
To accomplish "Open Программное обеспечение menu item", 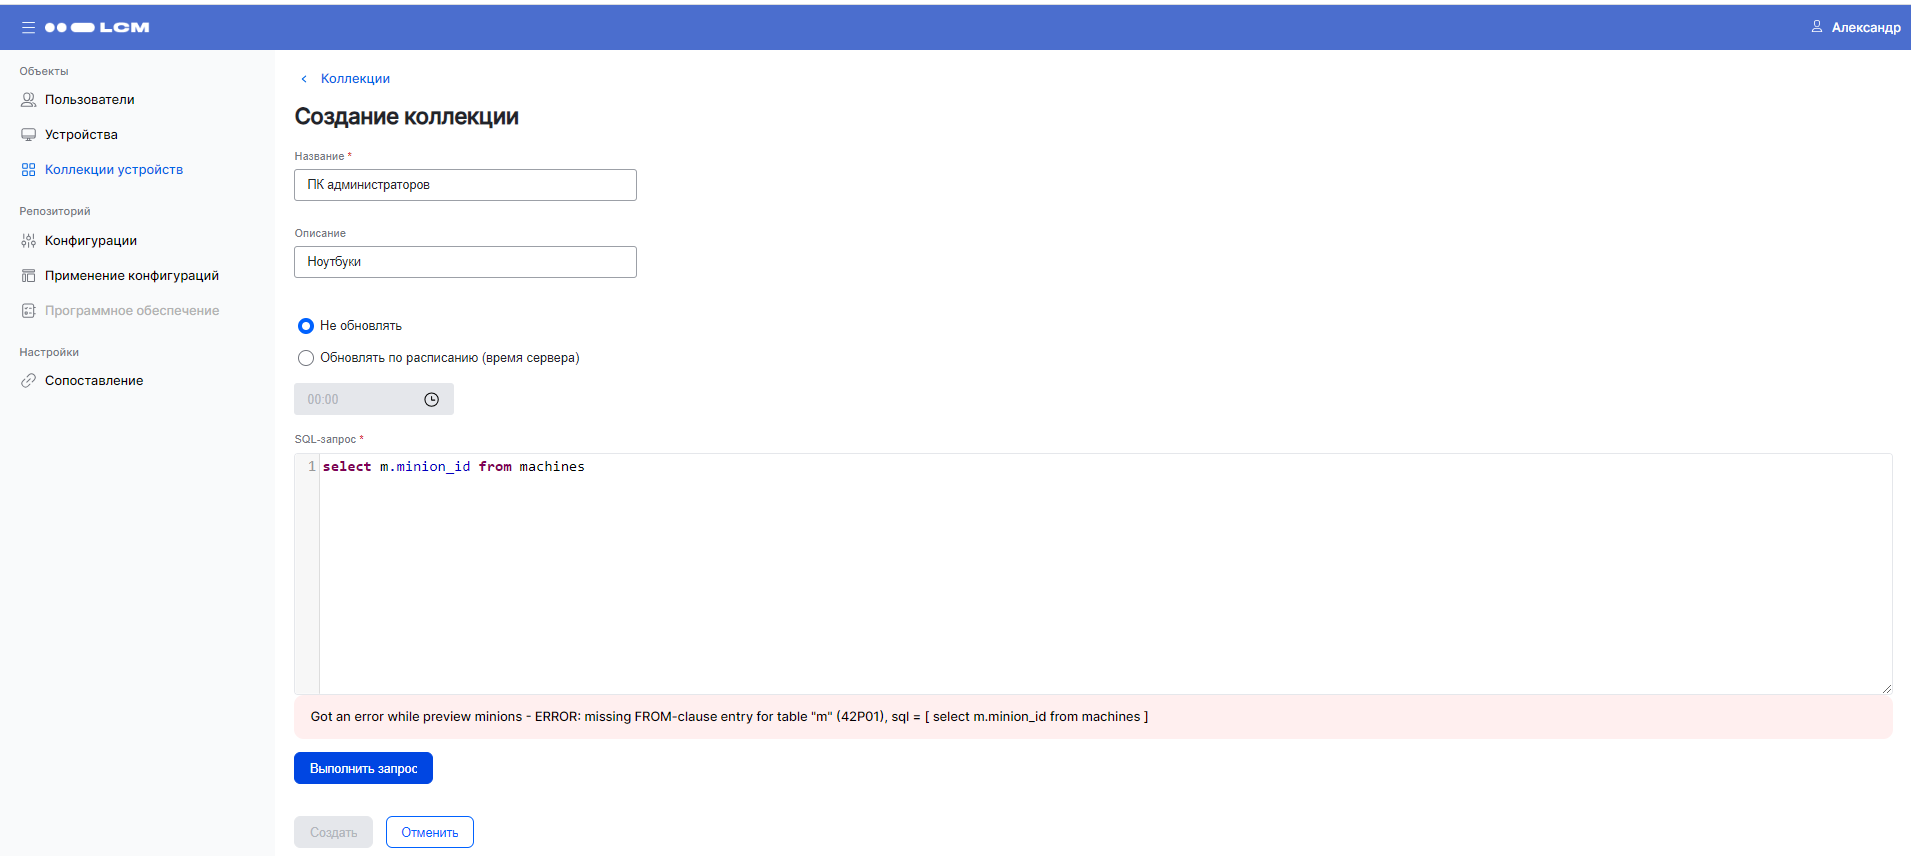I will [131, 311].
